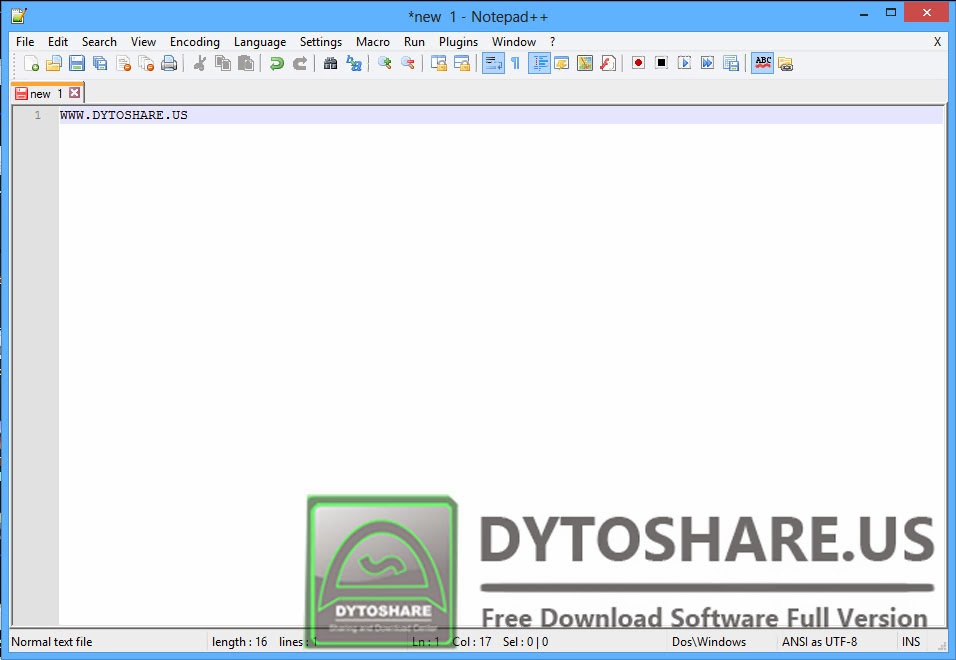The image size is (956, 660).
Task: Zoom in with the magnifier plus icon
Action: click(384, 63)
